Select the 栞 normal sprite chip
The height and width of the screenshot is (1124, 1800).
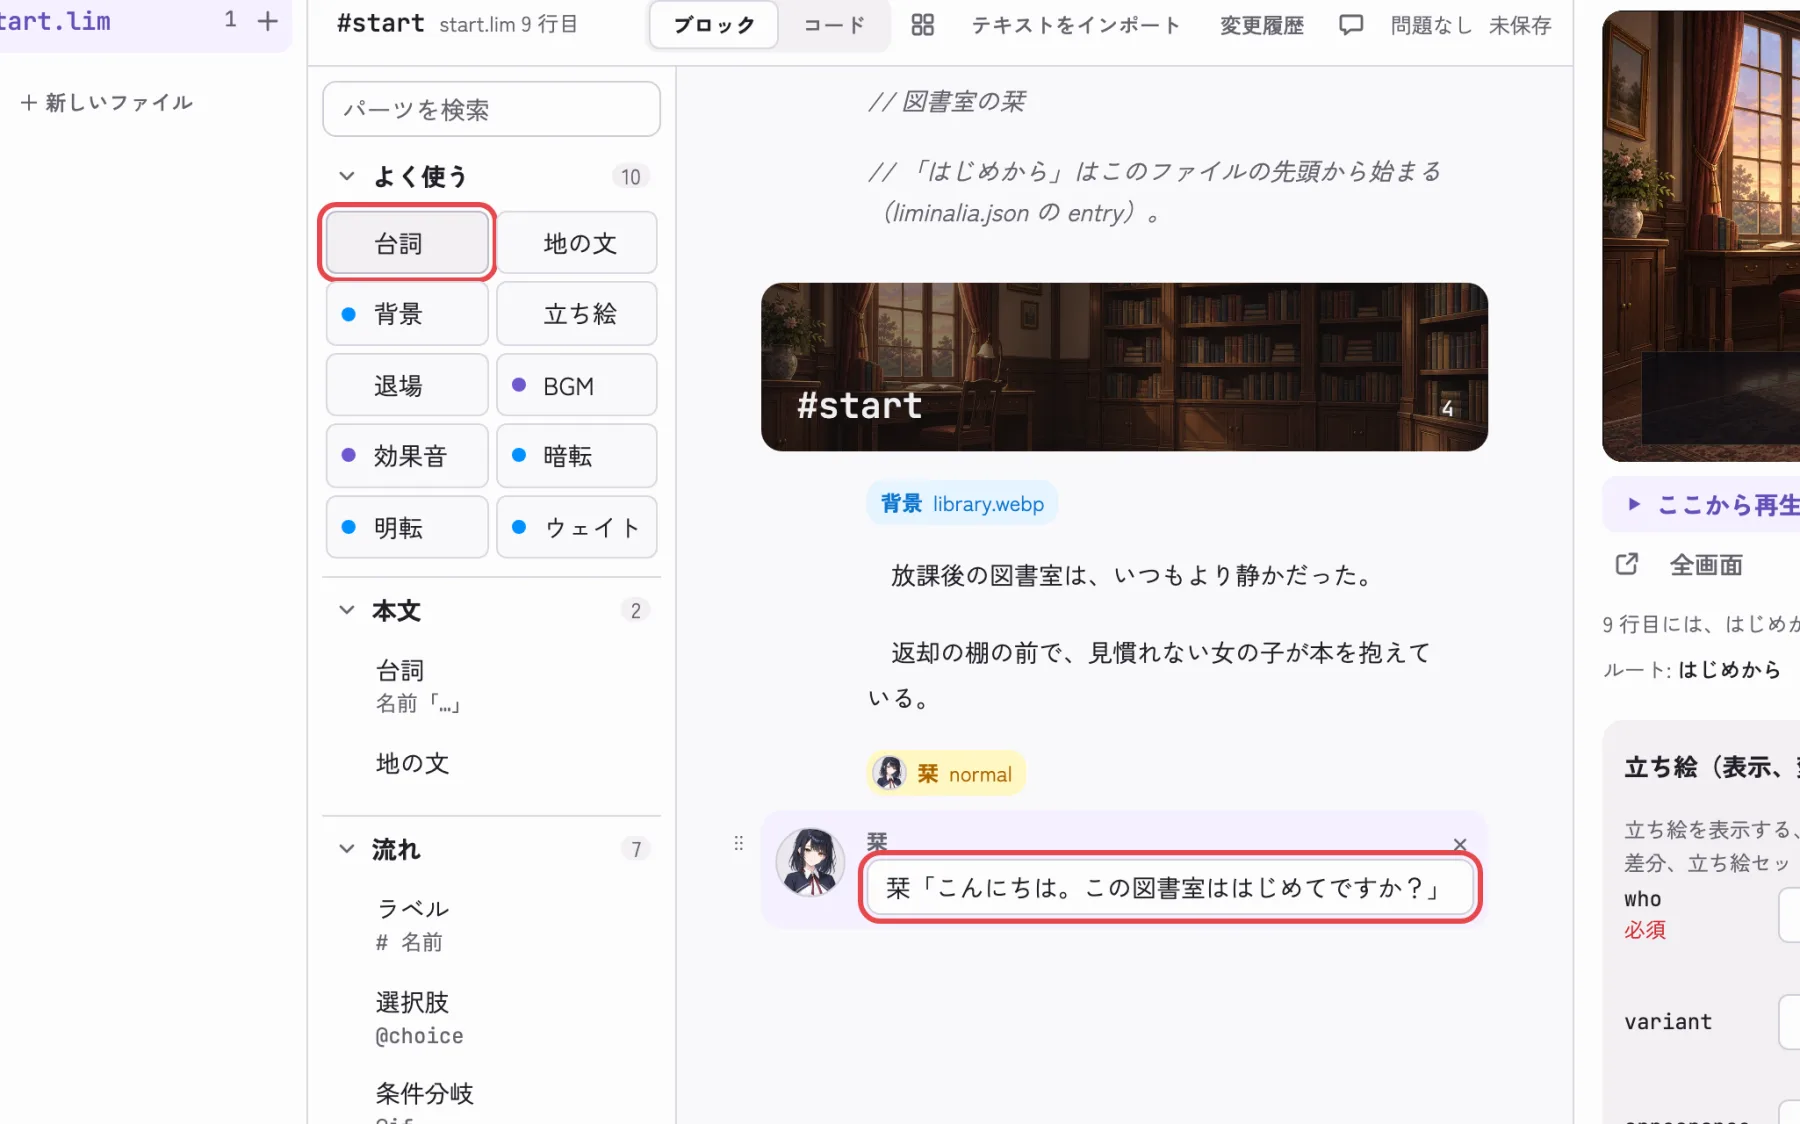(x=946, y=773)
